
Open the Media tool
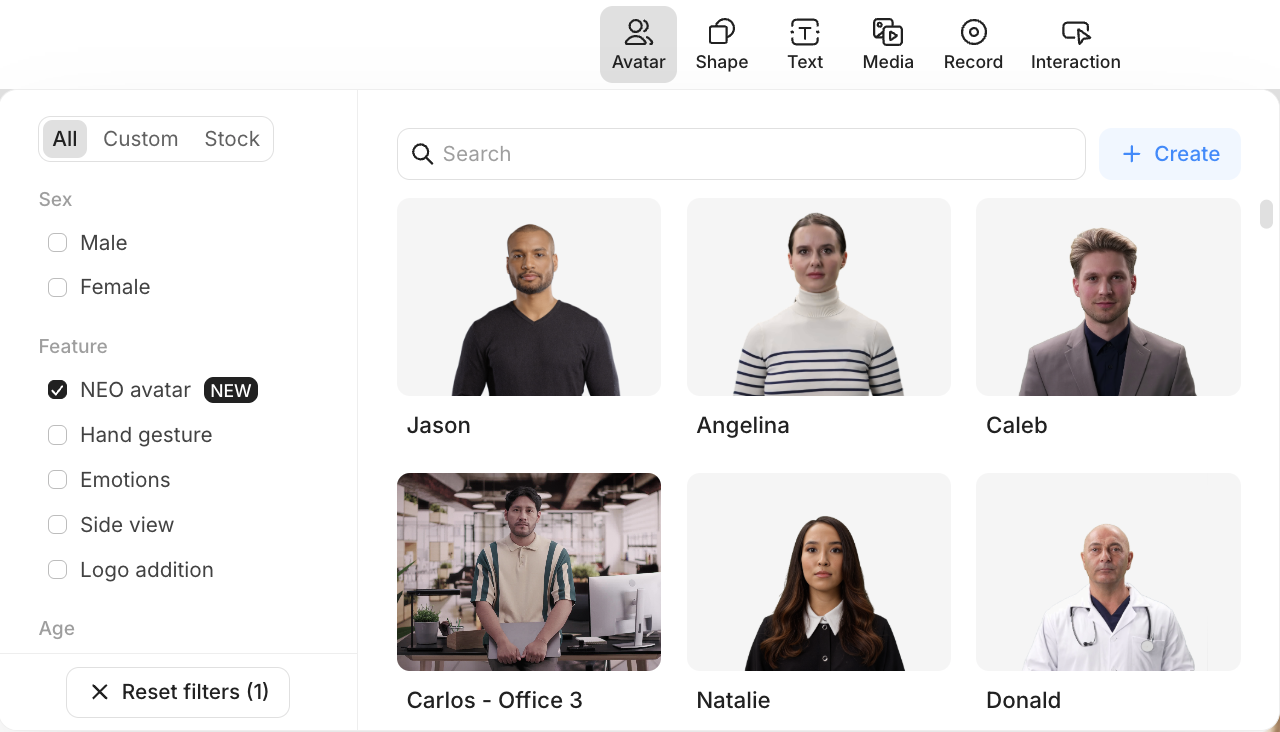pyautogui.click(x=887, y=45)
